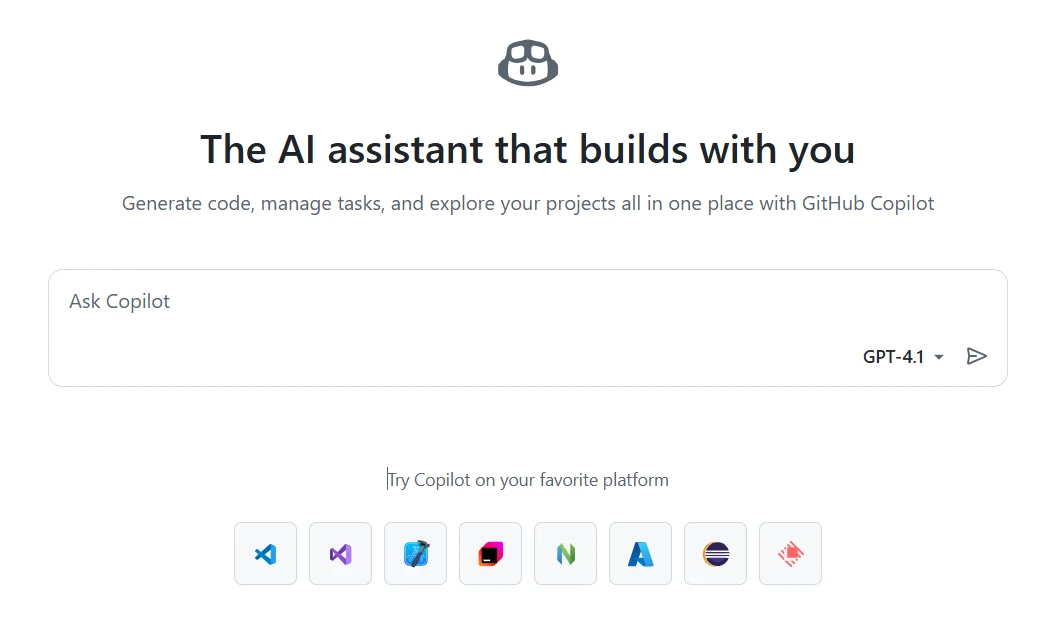This screenshot has height=641, width=1063.
Task: Click the Copilot chat box area
Action: [528, 327]
